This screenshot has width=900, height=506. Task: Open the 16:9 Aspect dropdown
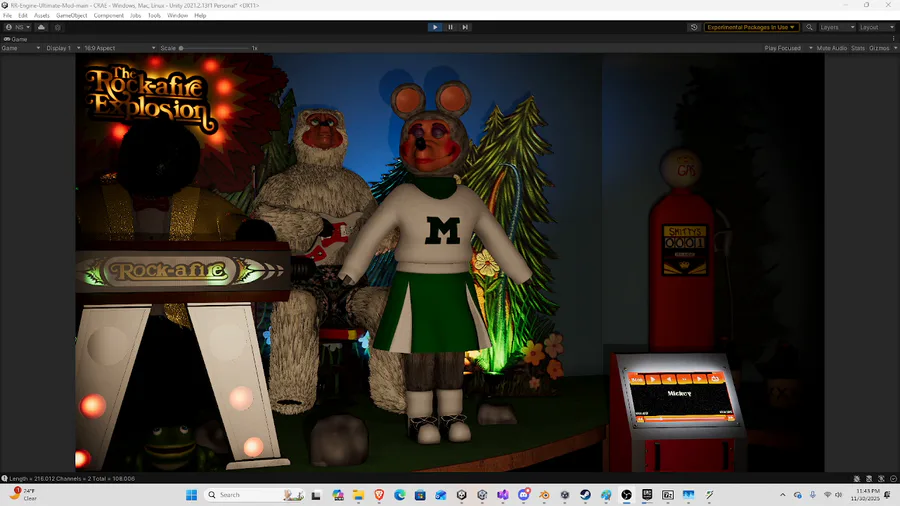[119, 48]
